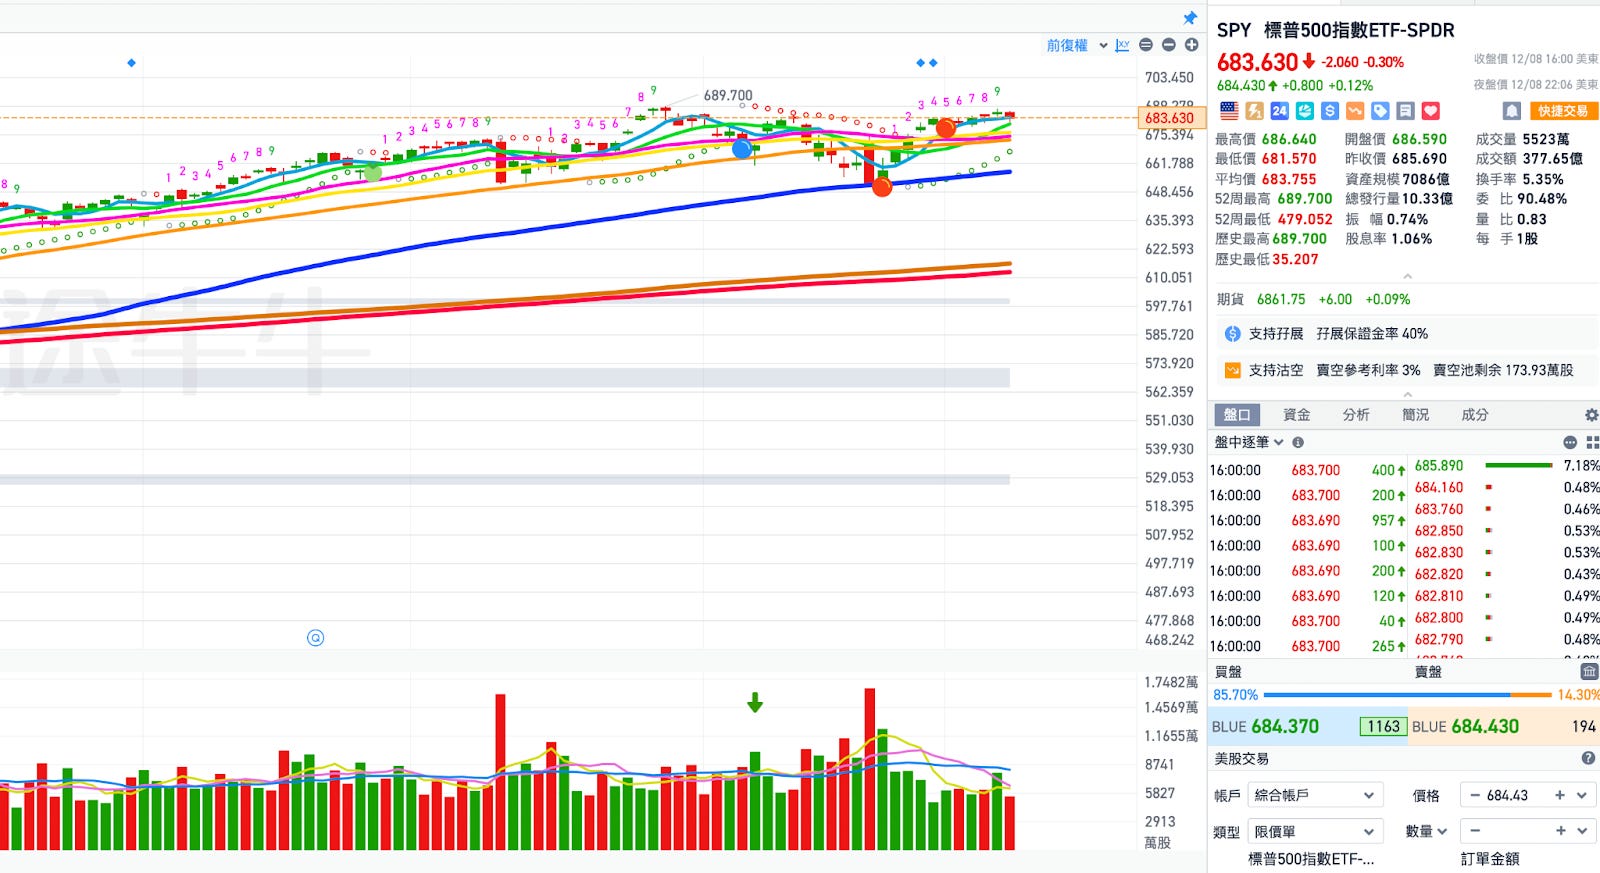1600x873 pixels.
Task: Click the 支持沽空 short-selling support row
Action: coord(1405,370)
